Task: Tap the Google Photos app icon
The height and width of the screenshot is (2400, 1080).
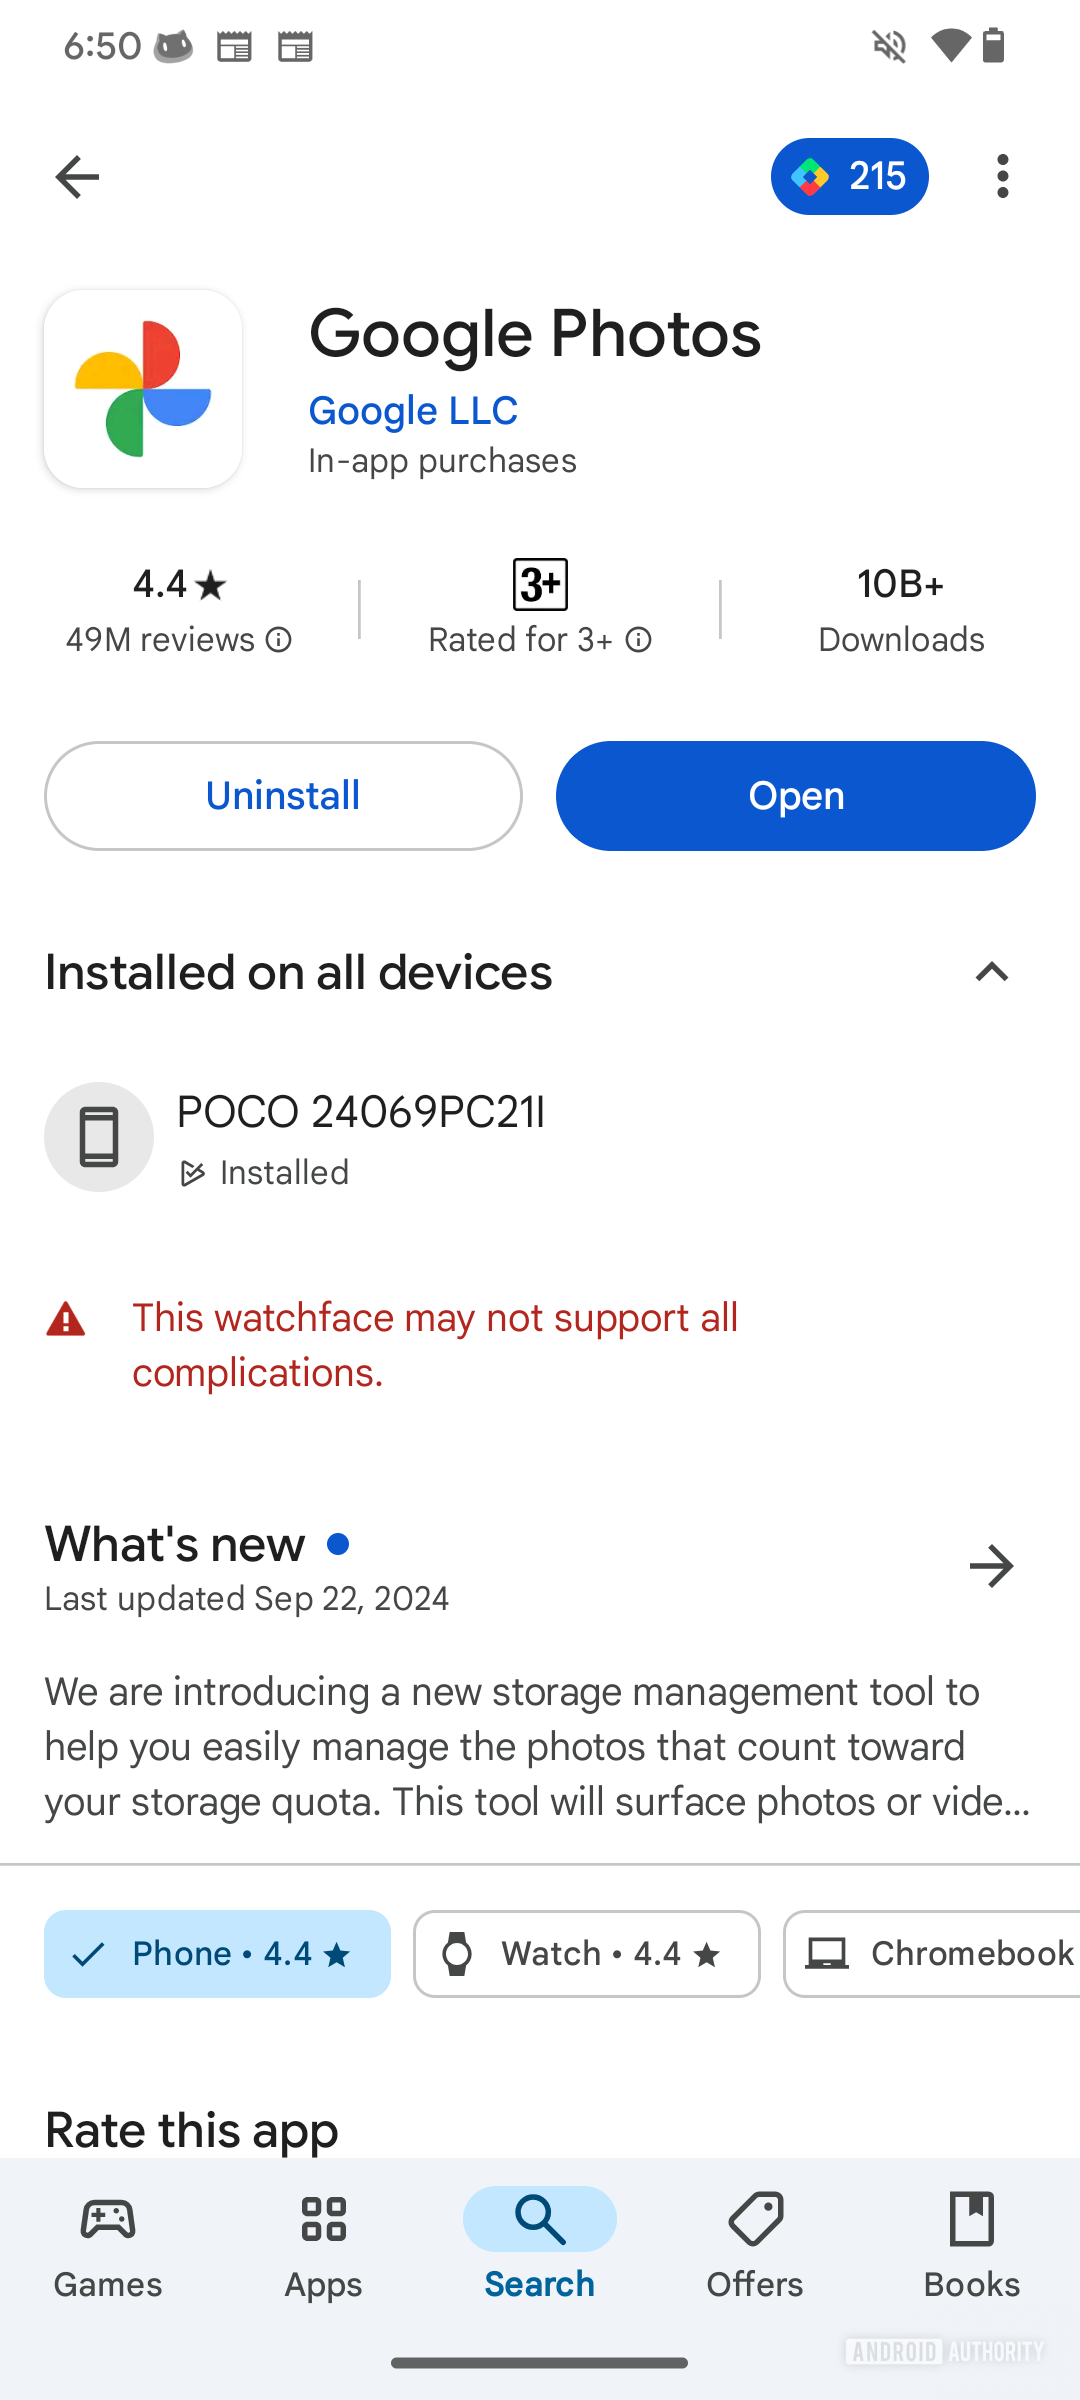Action: point(143,389)
